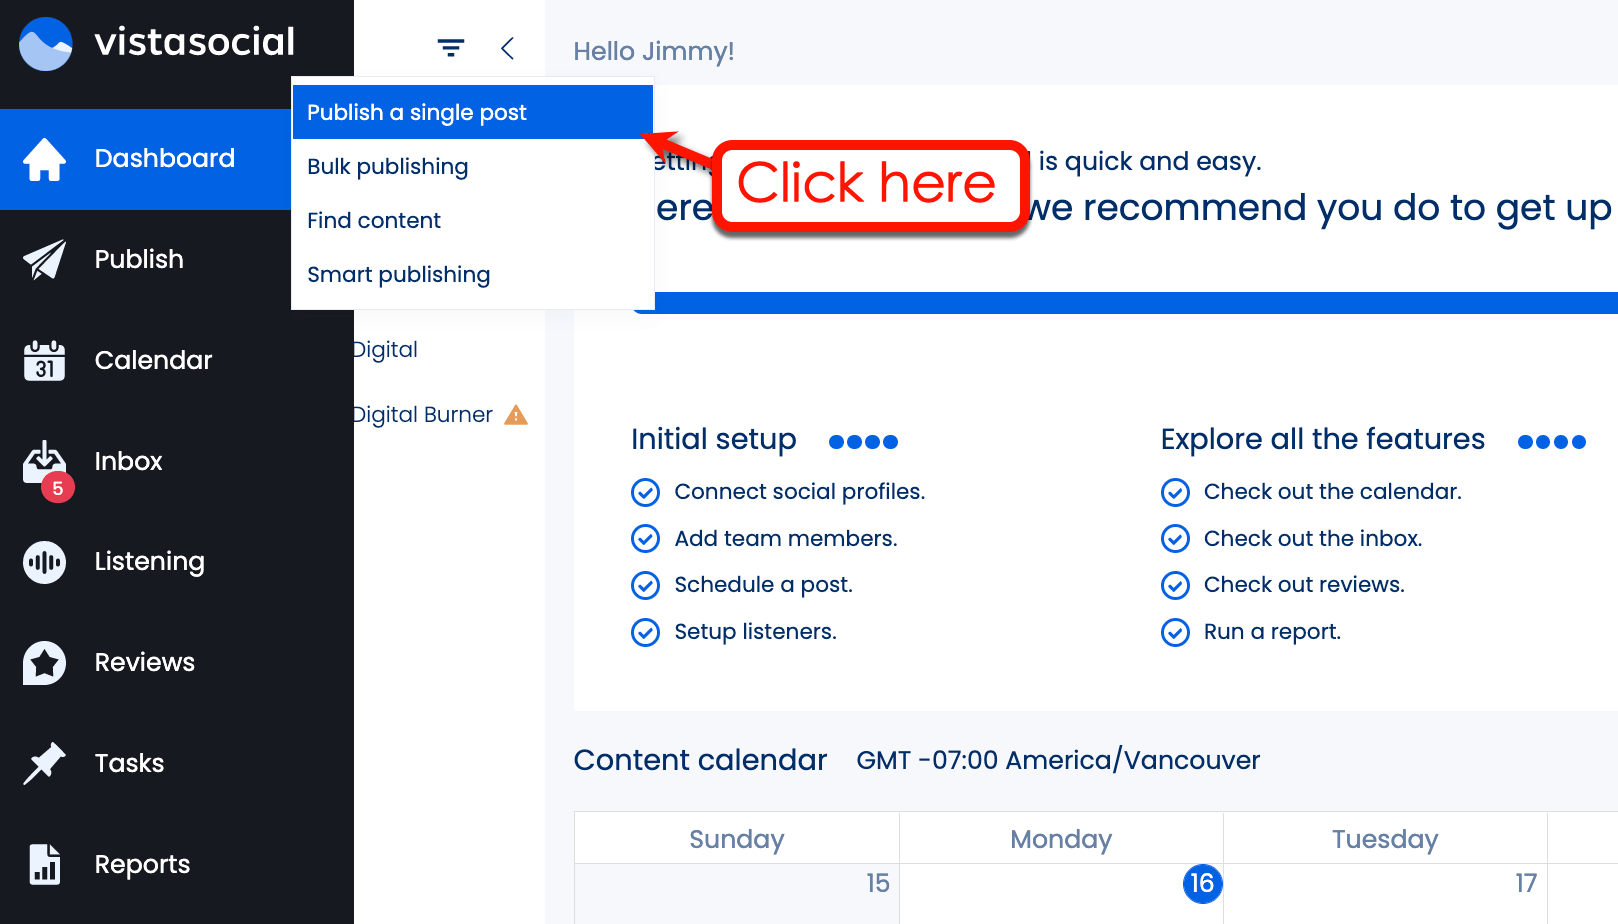Toggle the Check out the calendar checkmark
Viewport: 1618px width, 924px height.
[x=1175, y=492]
